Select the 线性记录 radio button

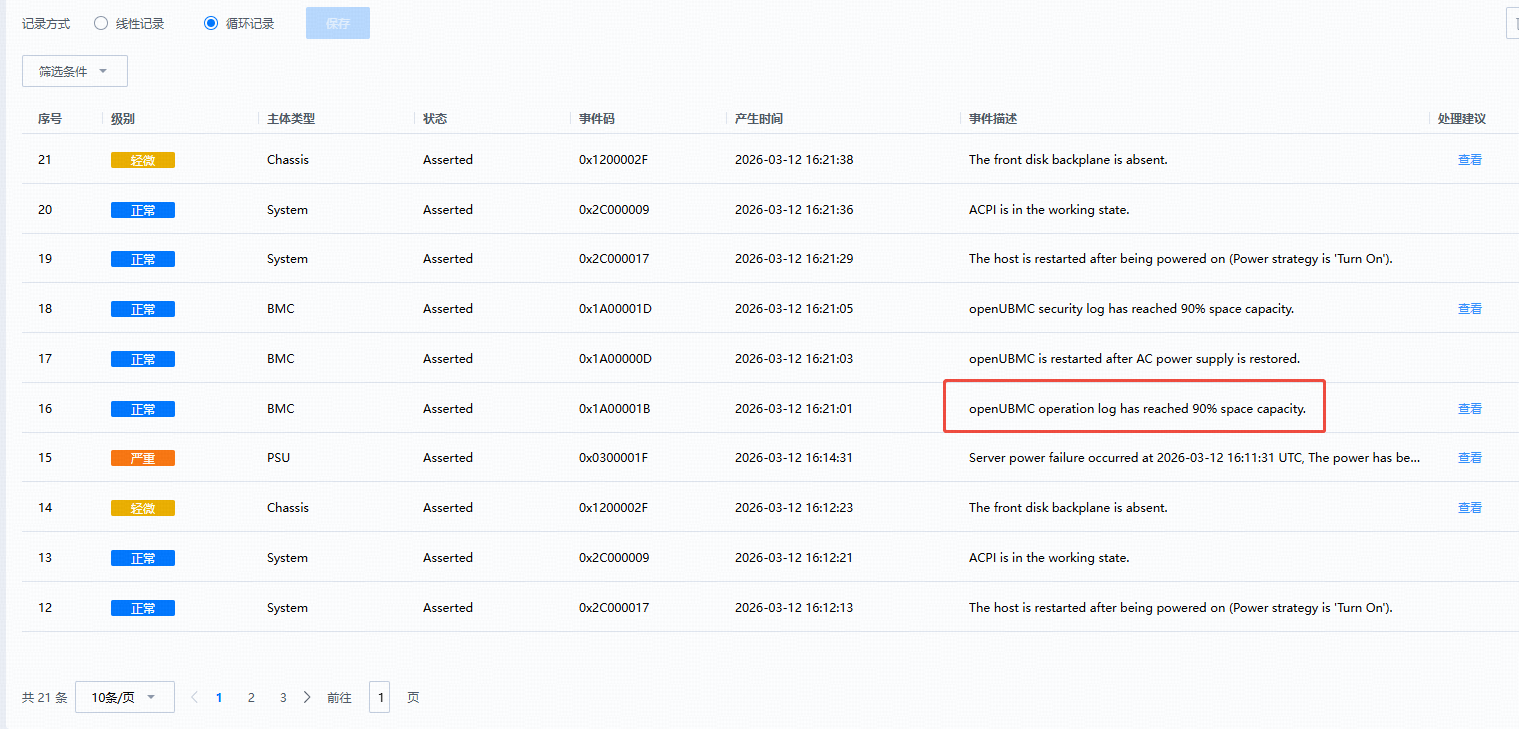(101, 23)
